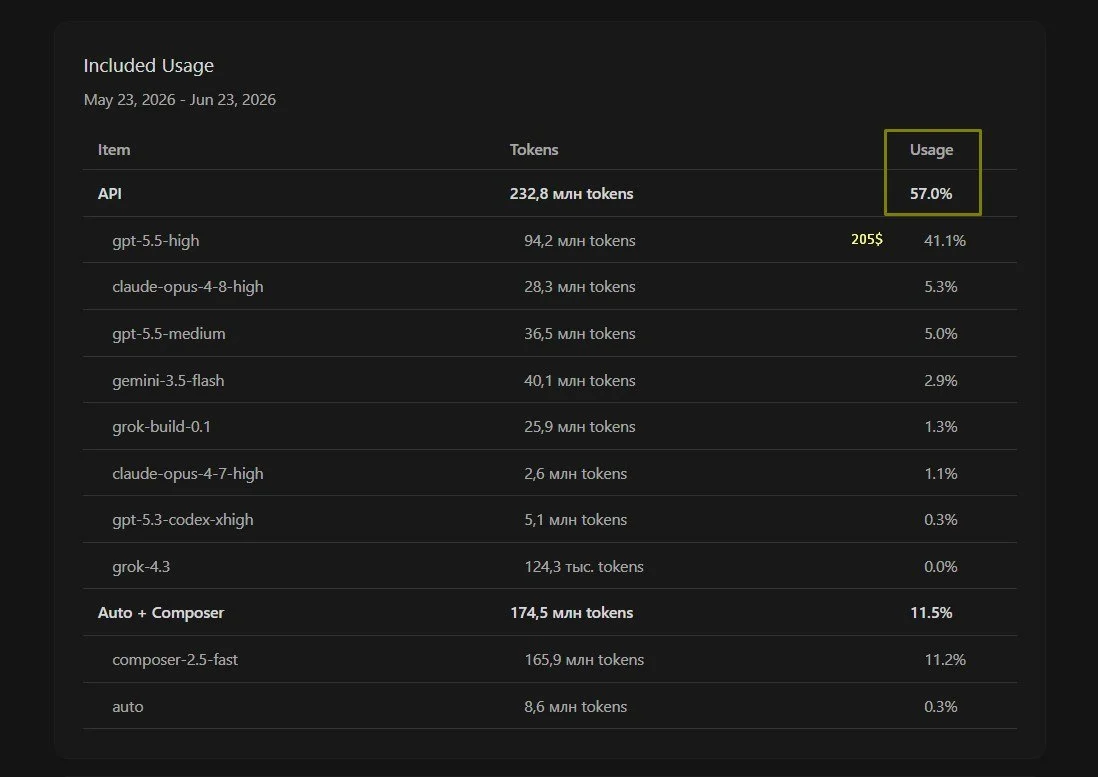Select the composer-2.5-fast row name
The image size is (1098, 777).
pos(175,660)
